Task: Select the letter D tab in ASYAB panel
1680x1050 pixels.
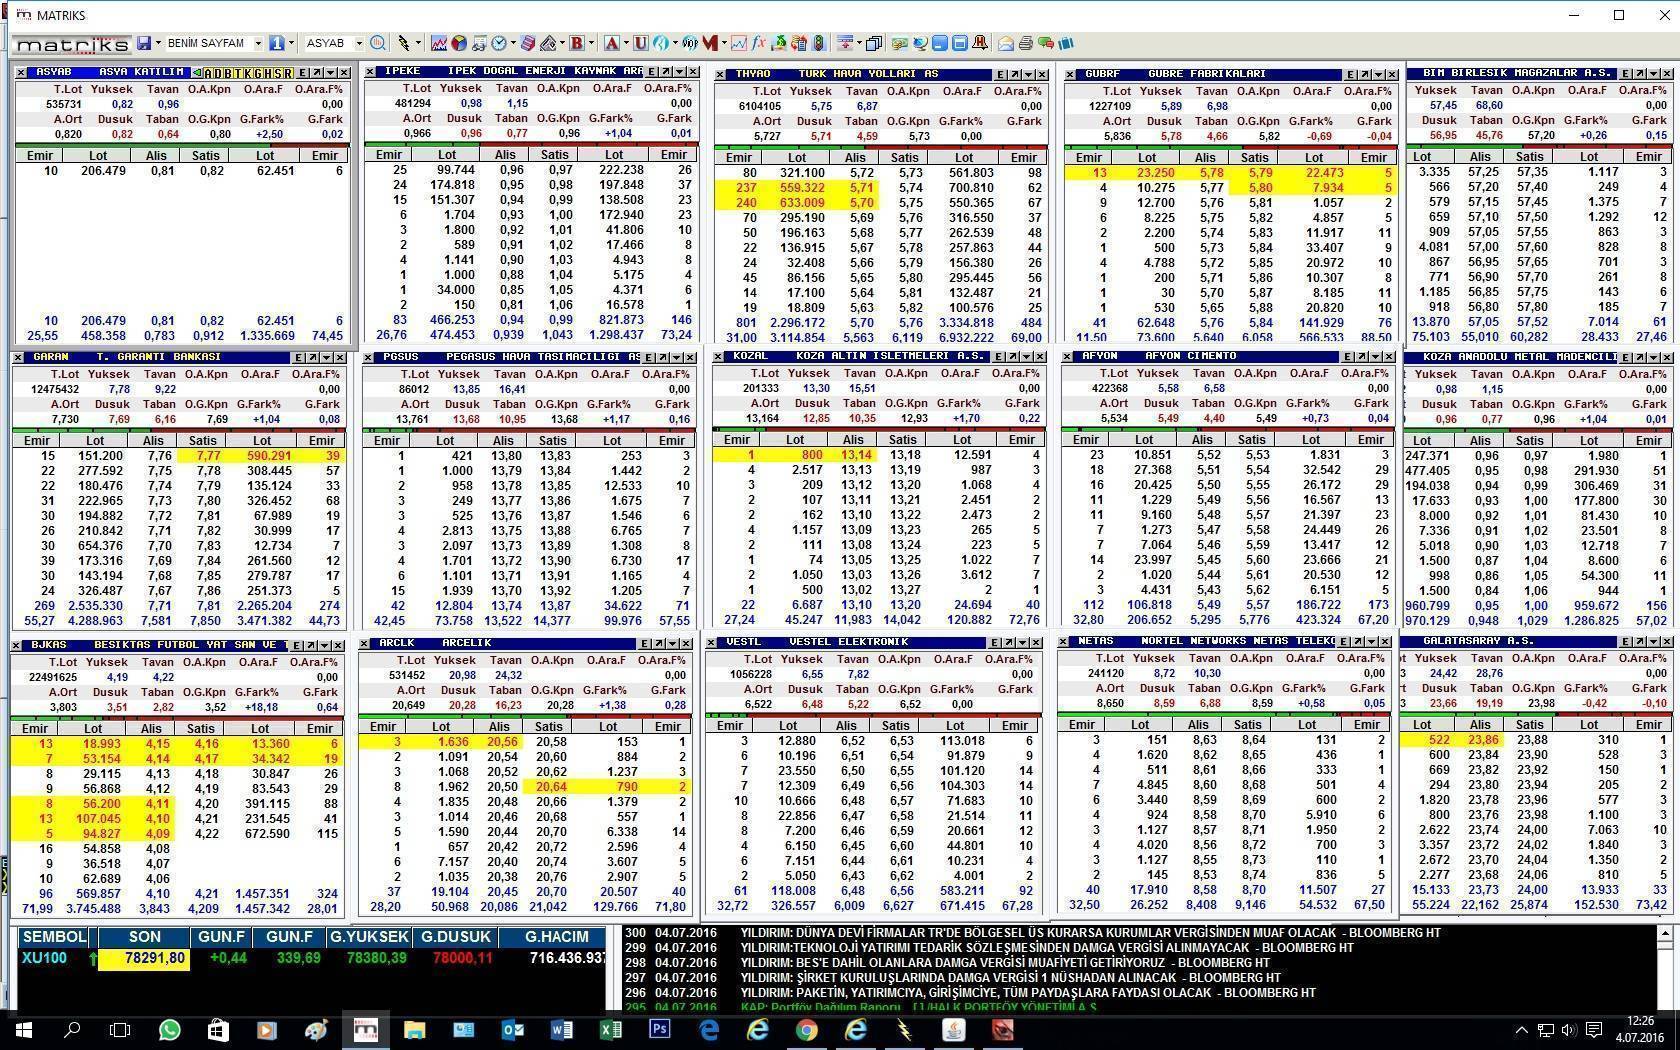Action: click(x=220, y=73)
